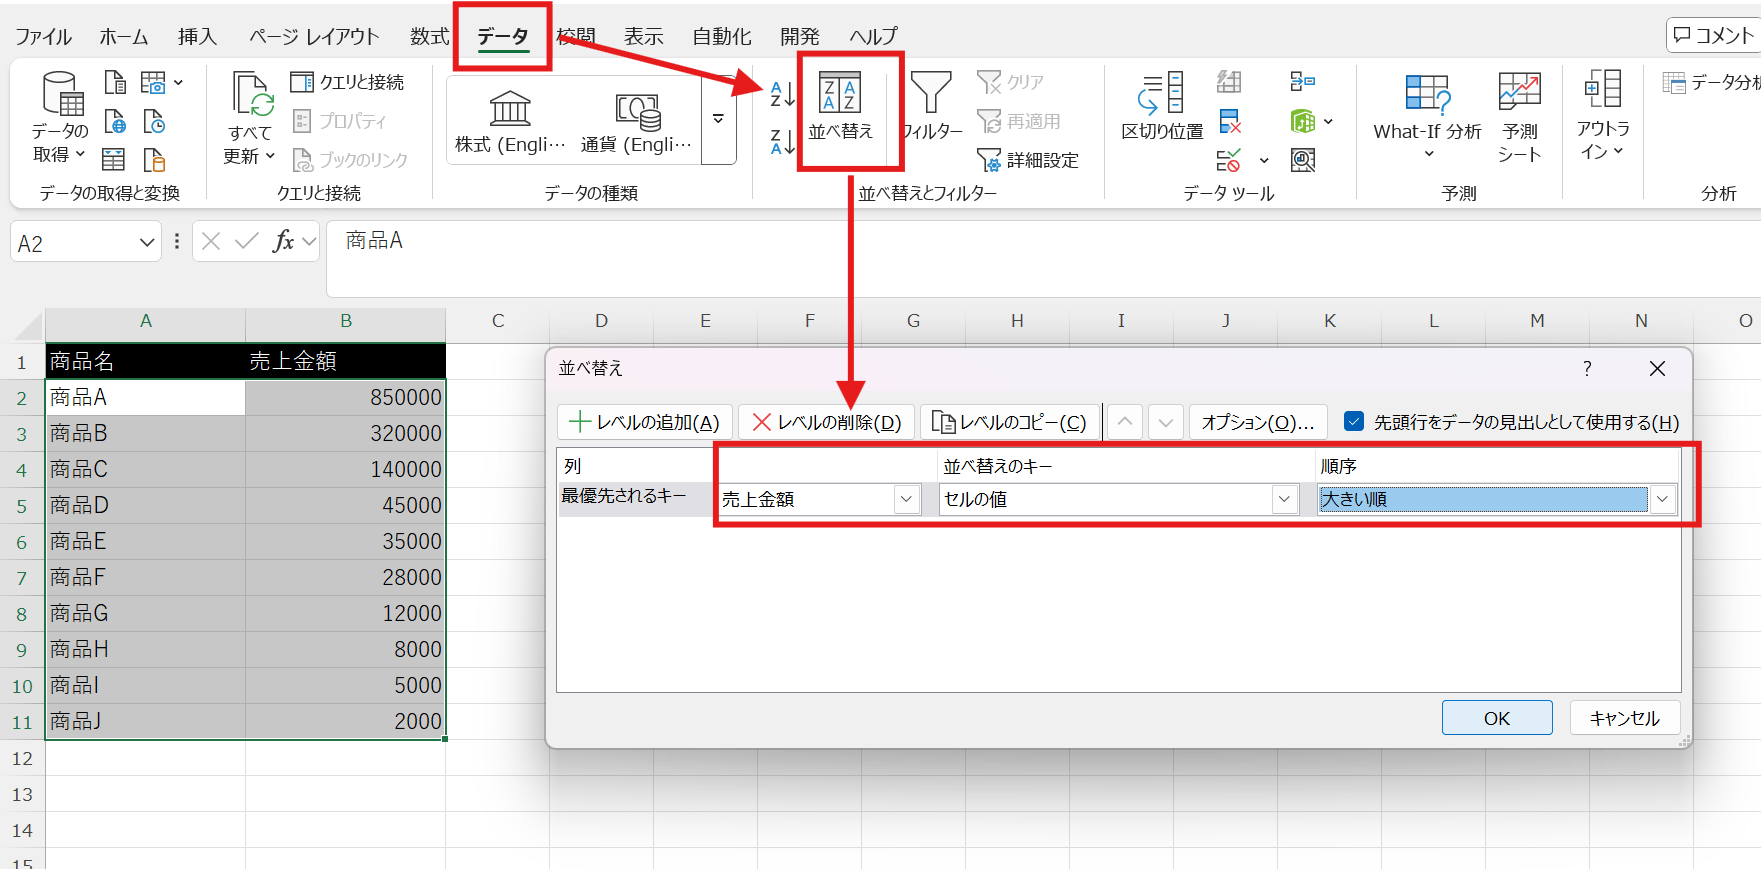Open 詳細設定 advanced filter
The image size is (1761, 869).
[1028, 160]
